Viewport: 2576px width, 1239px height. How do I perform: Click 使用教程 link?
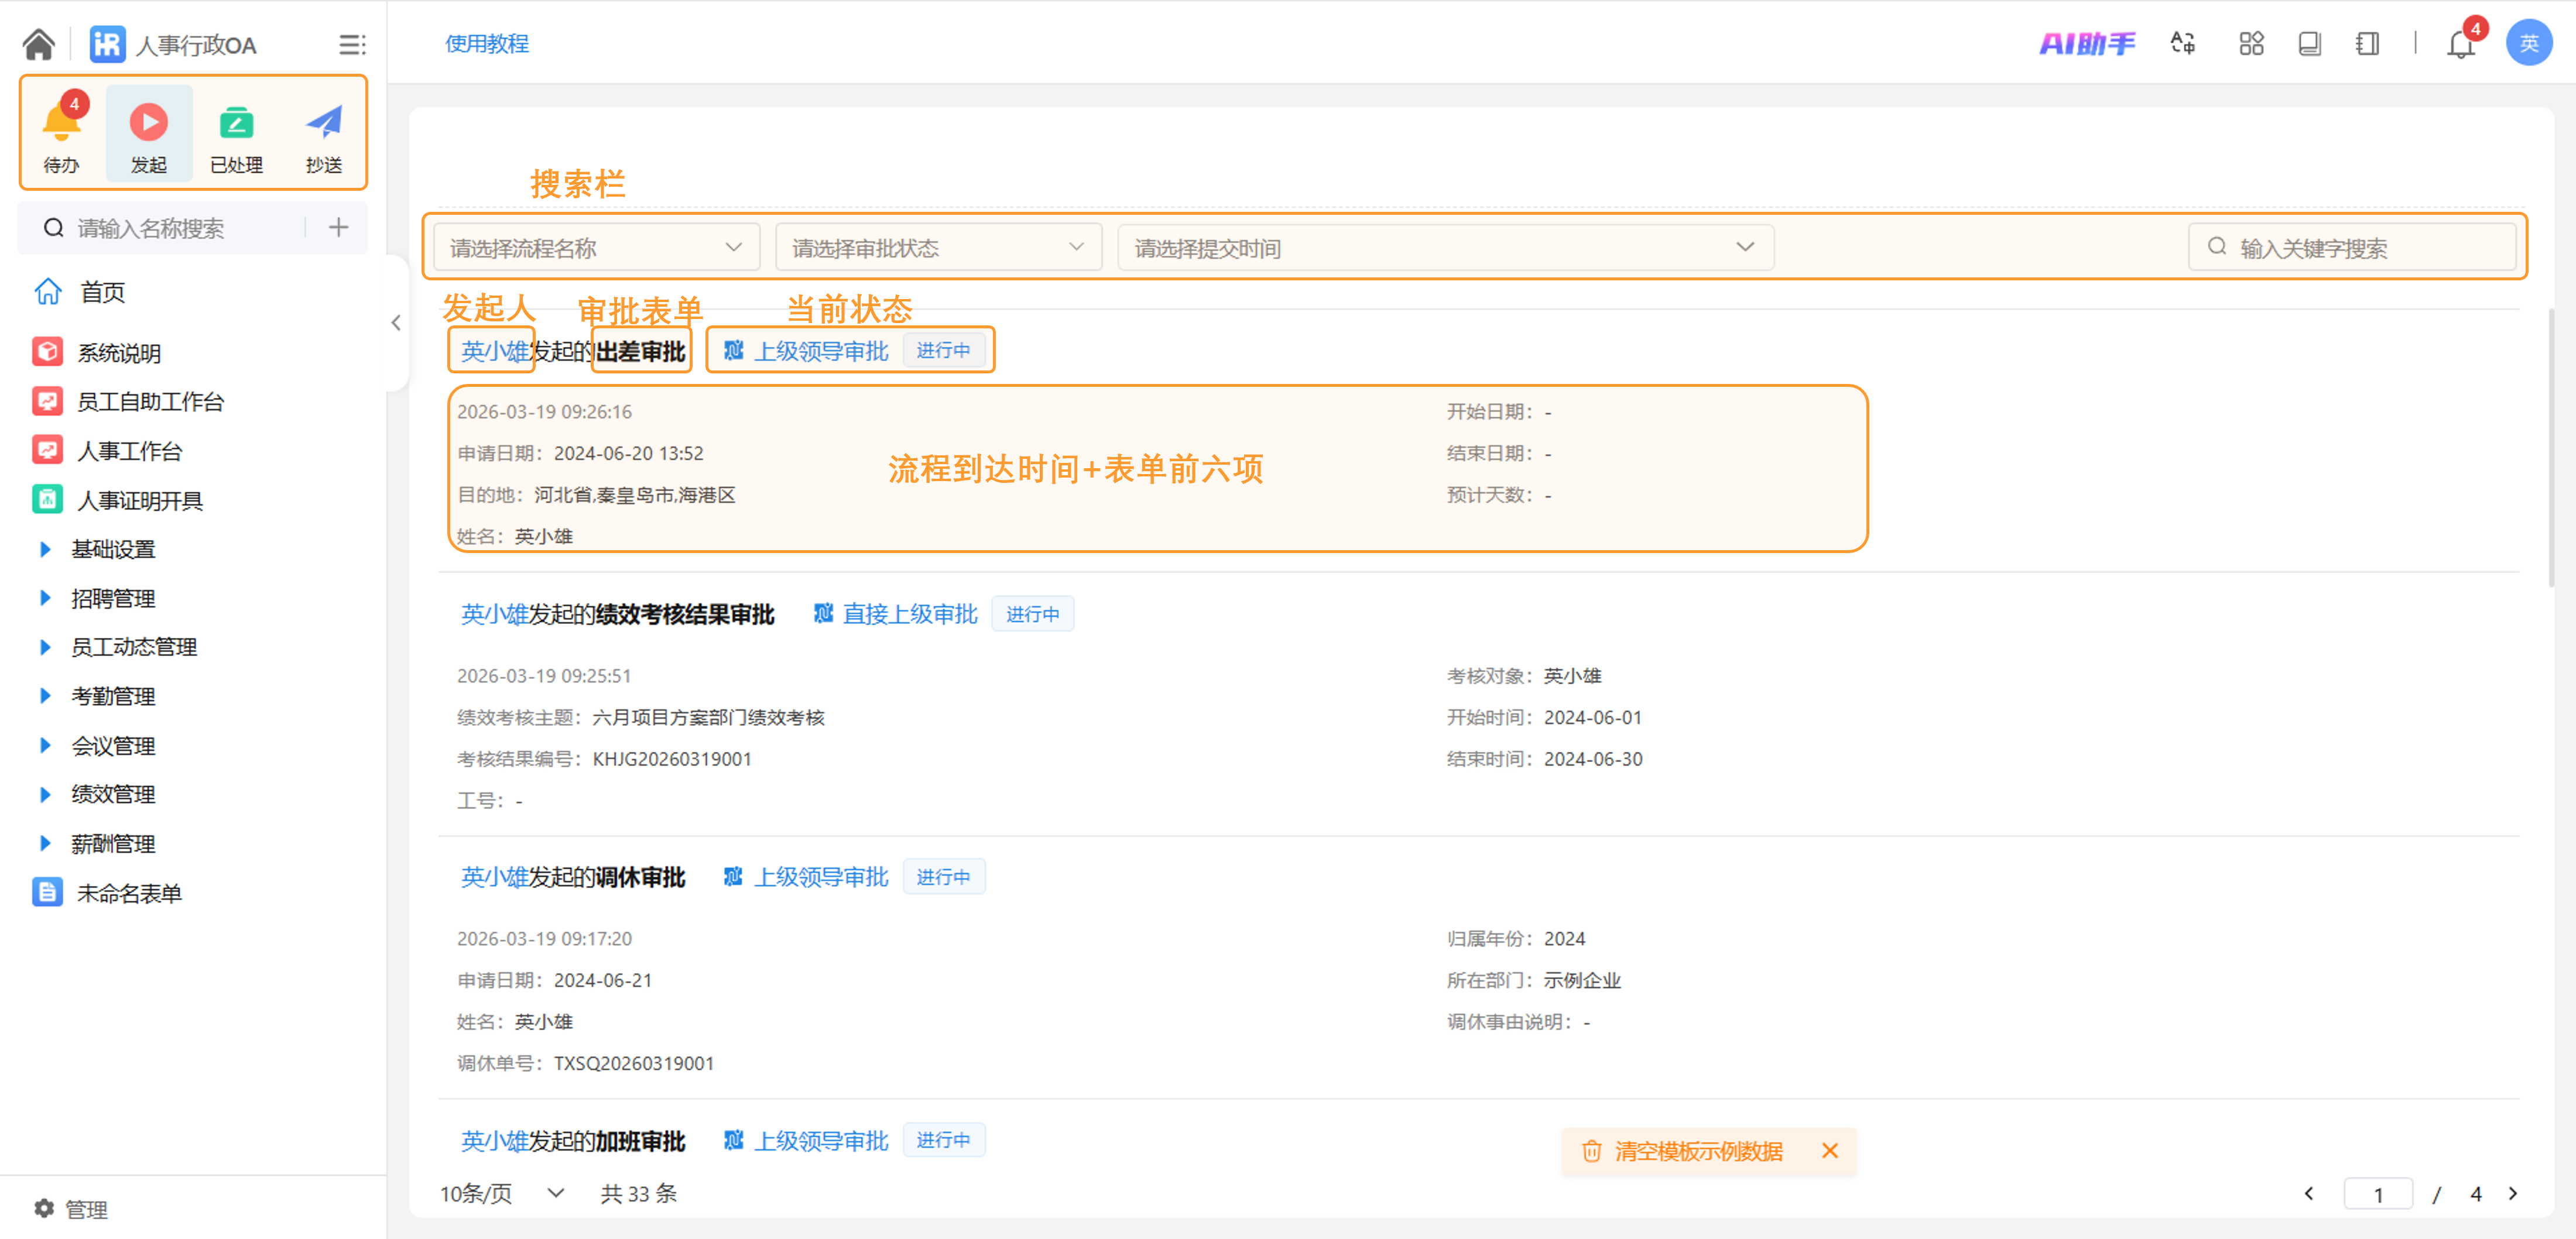click(x=486, y=44)
